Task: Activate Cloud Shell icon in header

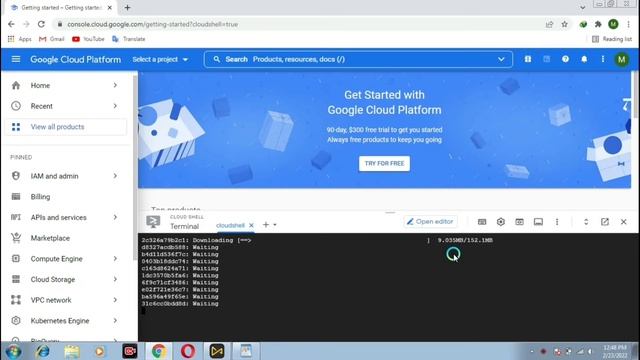Action: tap(547, 60)
